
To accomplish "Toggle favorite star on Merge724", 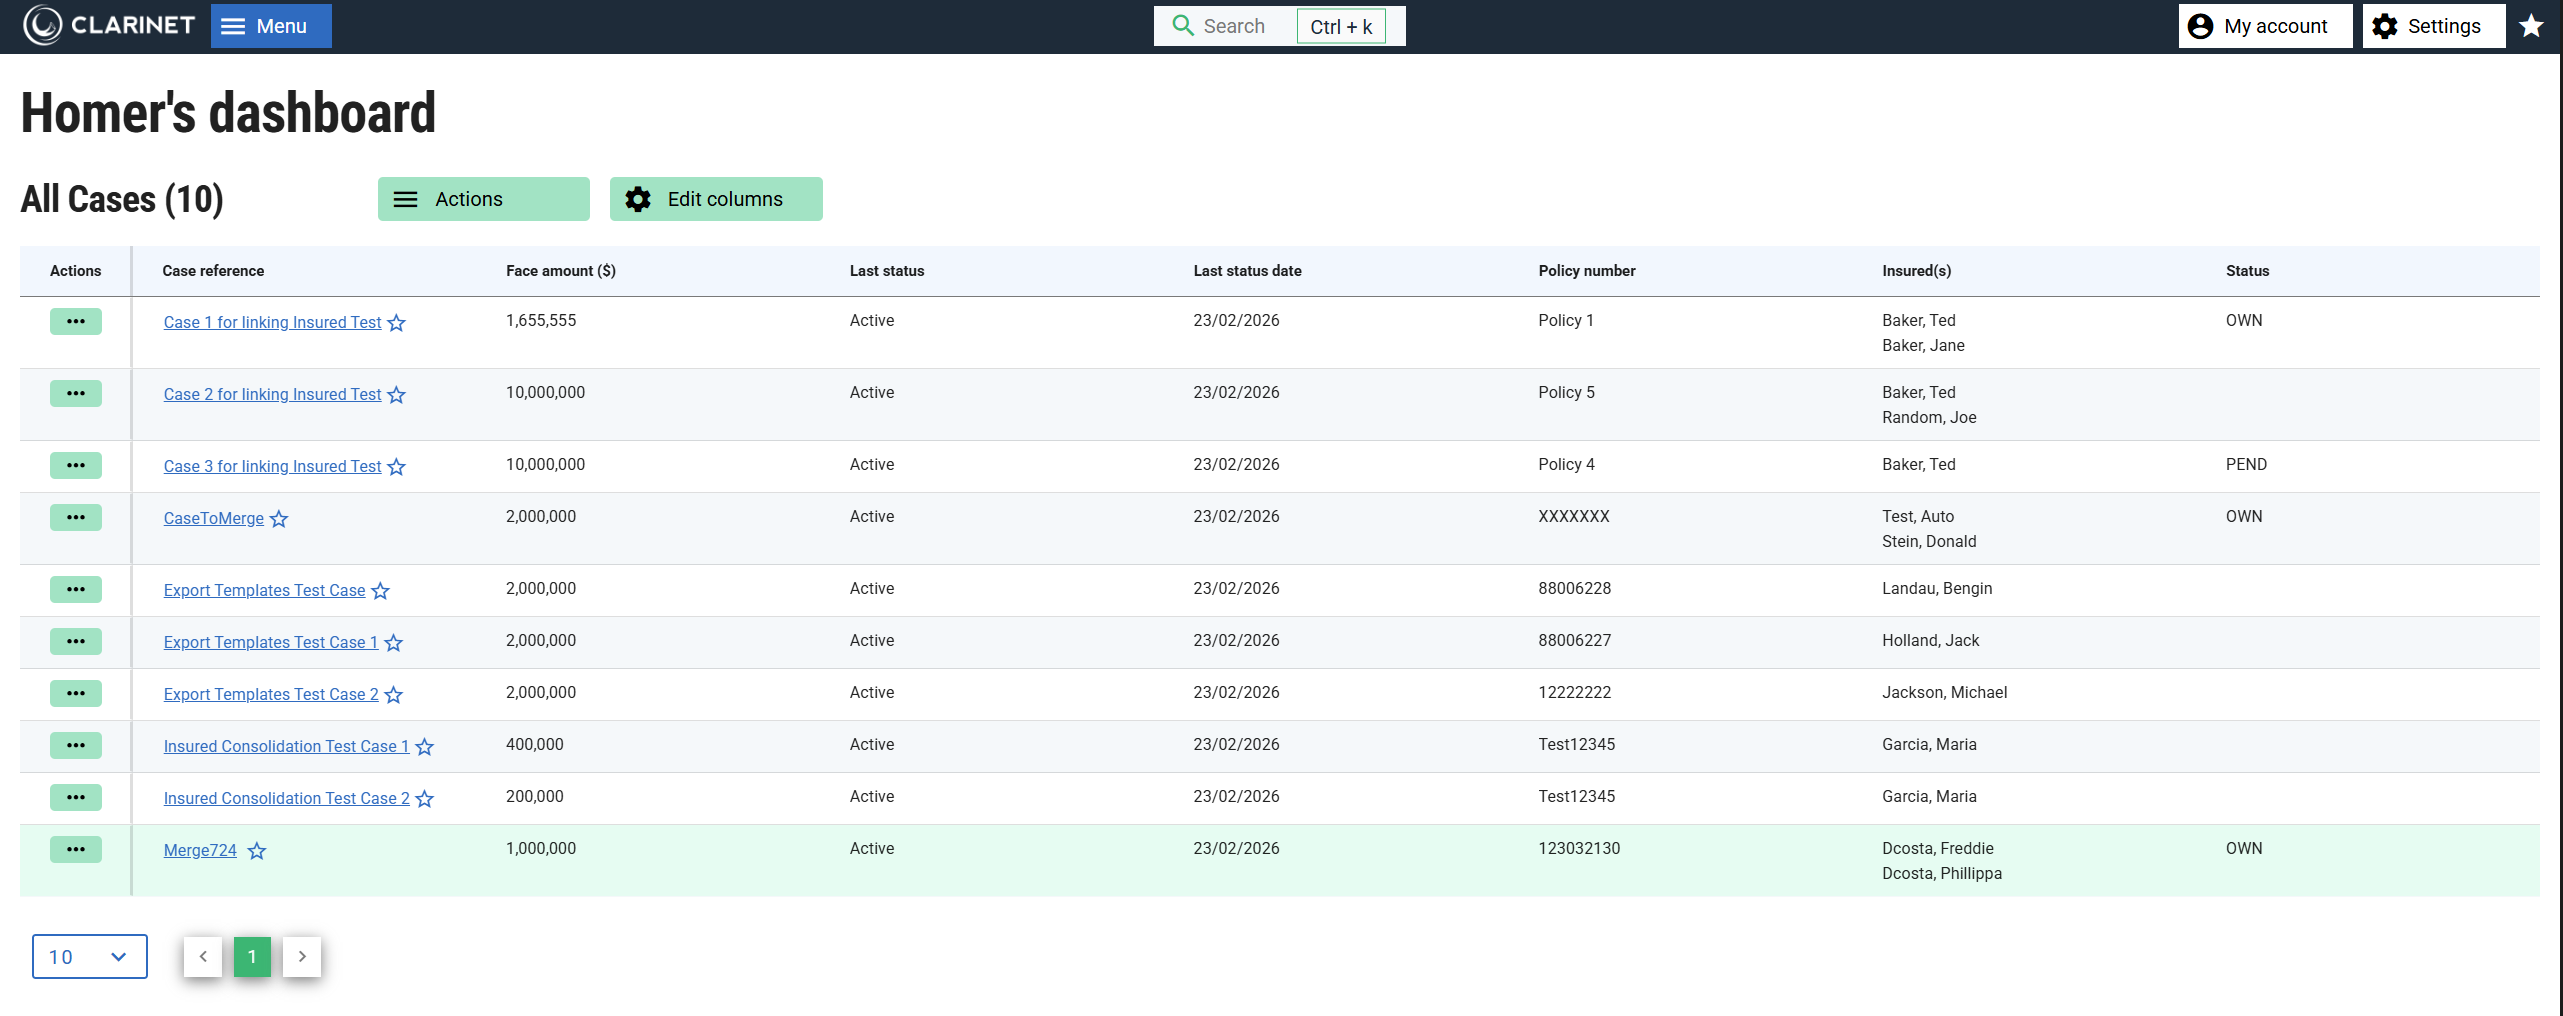I will 257,851.
